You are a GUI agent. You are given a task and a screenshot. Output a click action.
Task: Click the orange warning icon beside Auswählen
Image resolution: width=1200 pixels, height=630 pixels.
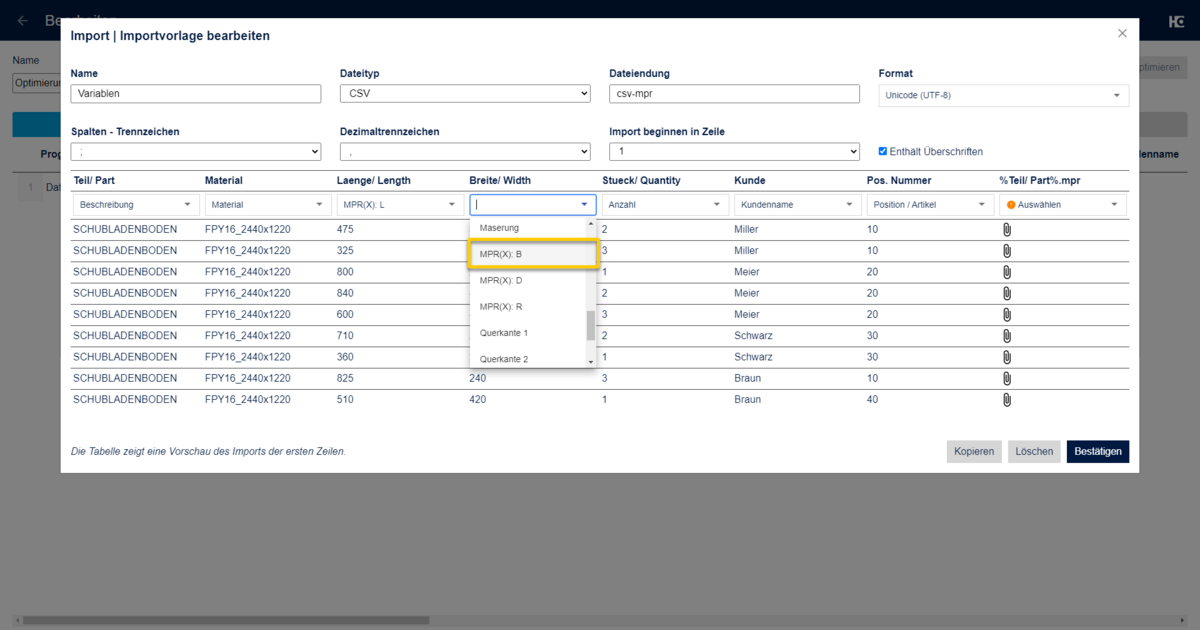point(1011,204)
